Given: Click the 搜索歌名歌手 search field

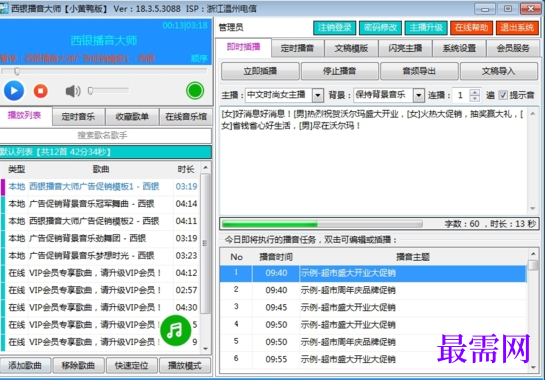Looking at the screenshot, I should 105,136.
